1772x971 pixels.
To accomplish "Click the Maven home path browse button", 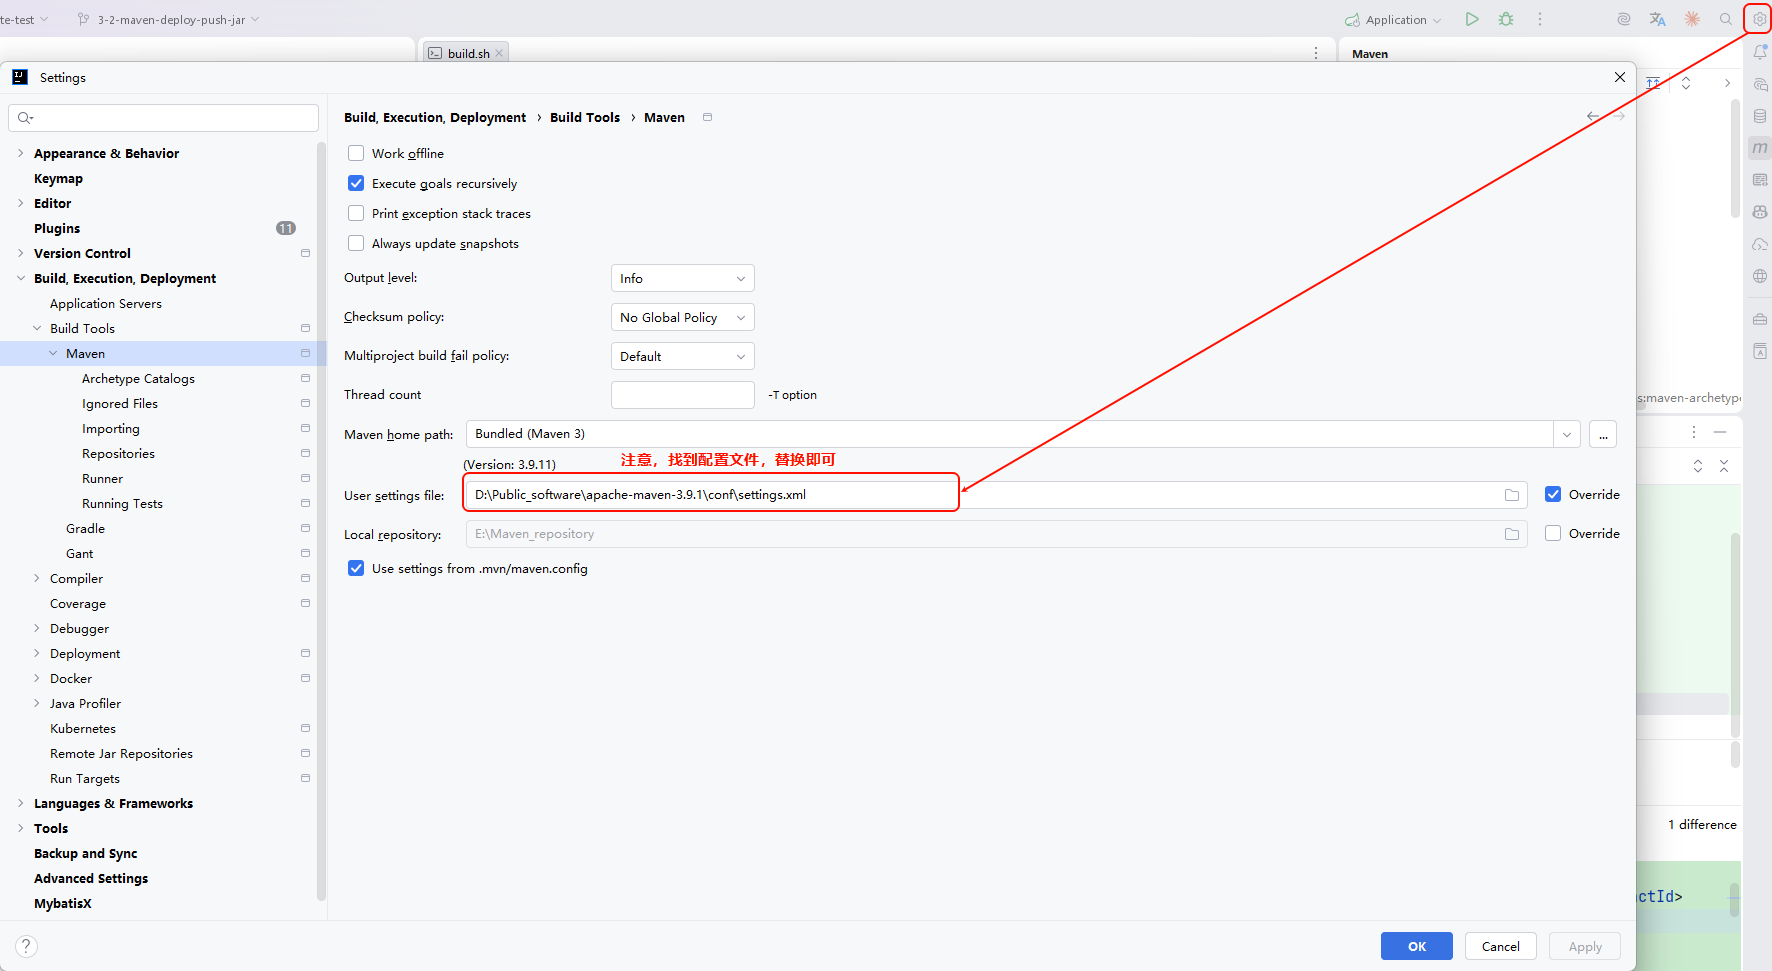I will pyautogui.click(x=1603, y=434).
